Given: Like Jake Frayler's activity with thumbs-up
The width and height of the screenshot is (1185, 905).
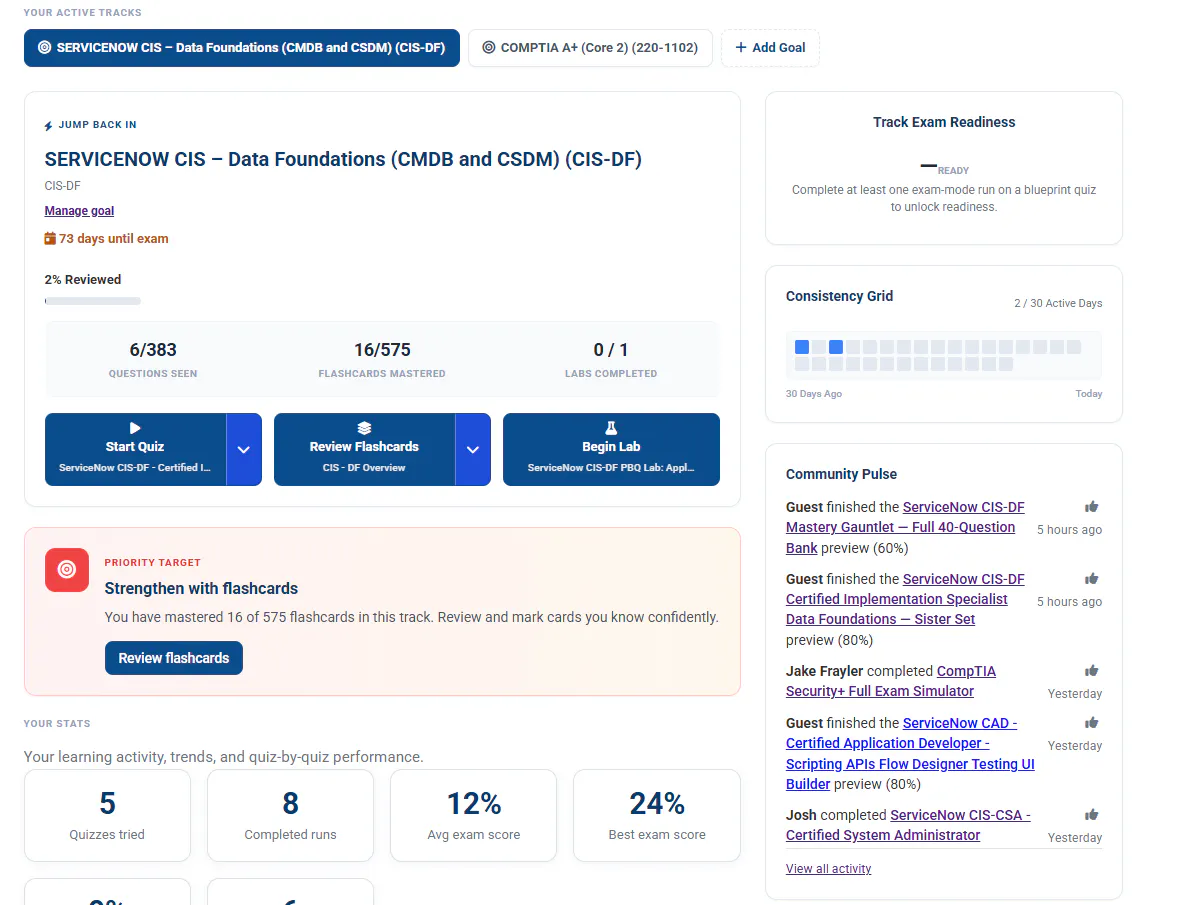Looking at the screenshot, I should pyautogui.click(x=1091, y=671).
